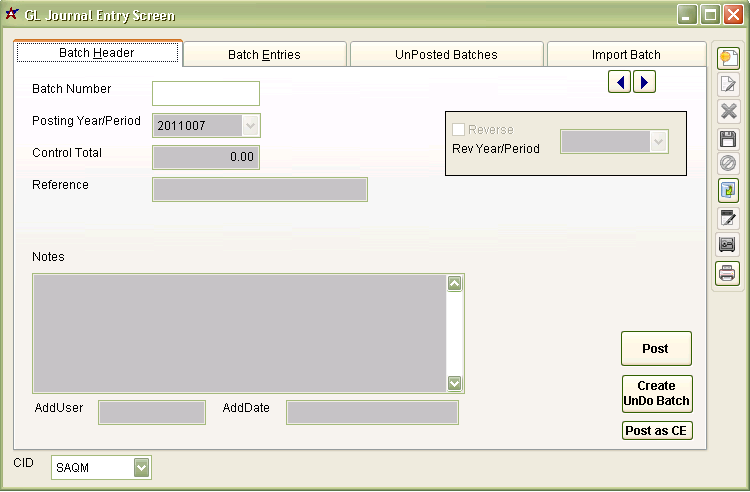Image resolution: width=750 pixels, height=492 pixels.
Task: Open the UnPosted Batches tab
Action: click(x=446, y=55)
